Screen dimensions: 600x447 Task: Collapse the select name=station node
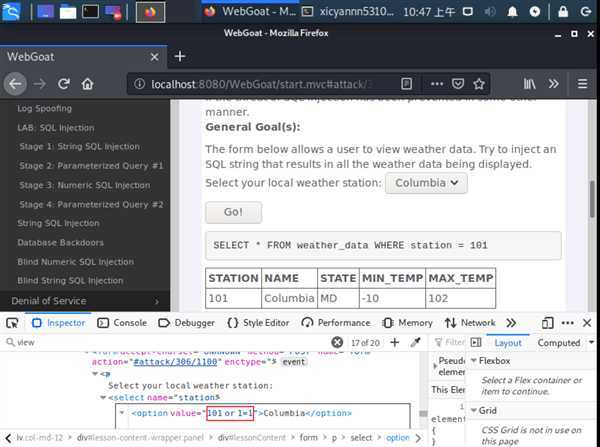pos(103,398)
